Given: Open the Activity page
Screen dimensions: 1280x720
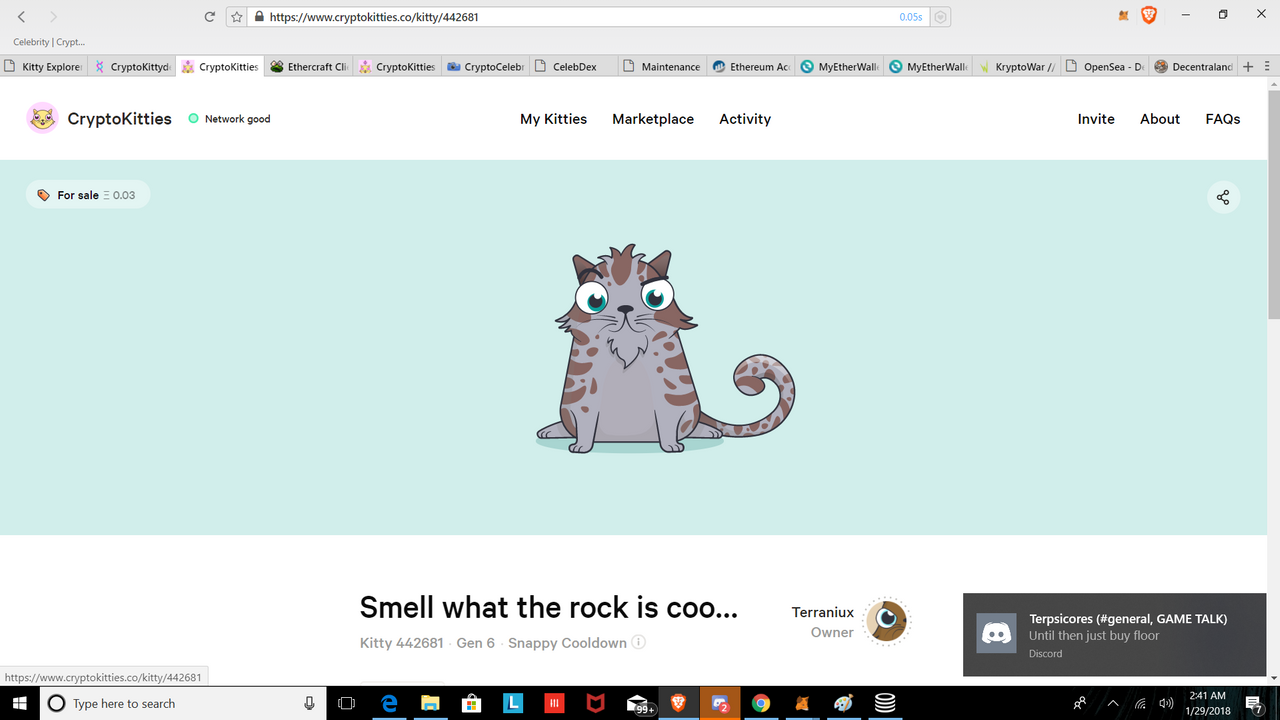Looking at the screenshot, I should 745,119.
